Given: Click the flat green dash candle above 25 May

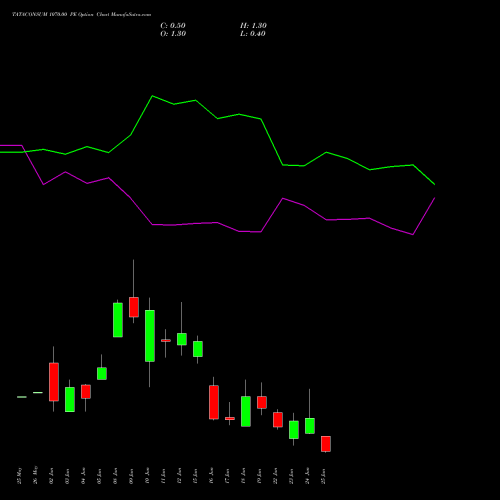Looking at the screenshot, I should click(22, 397).
